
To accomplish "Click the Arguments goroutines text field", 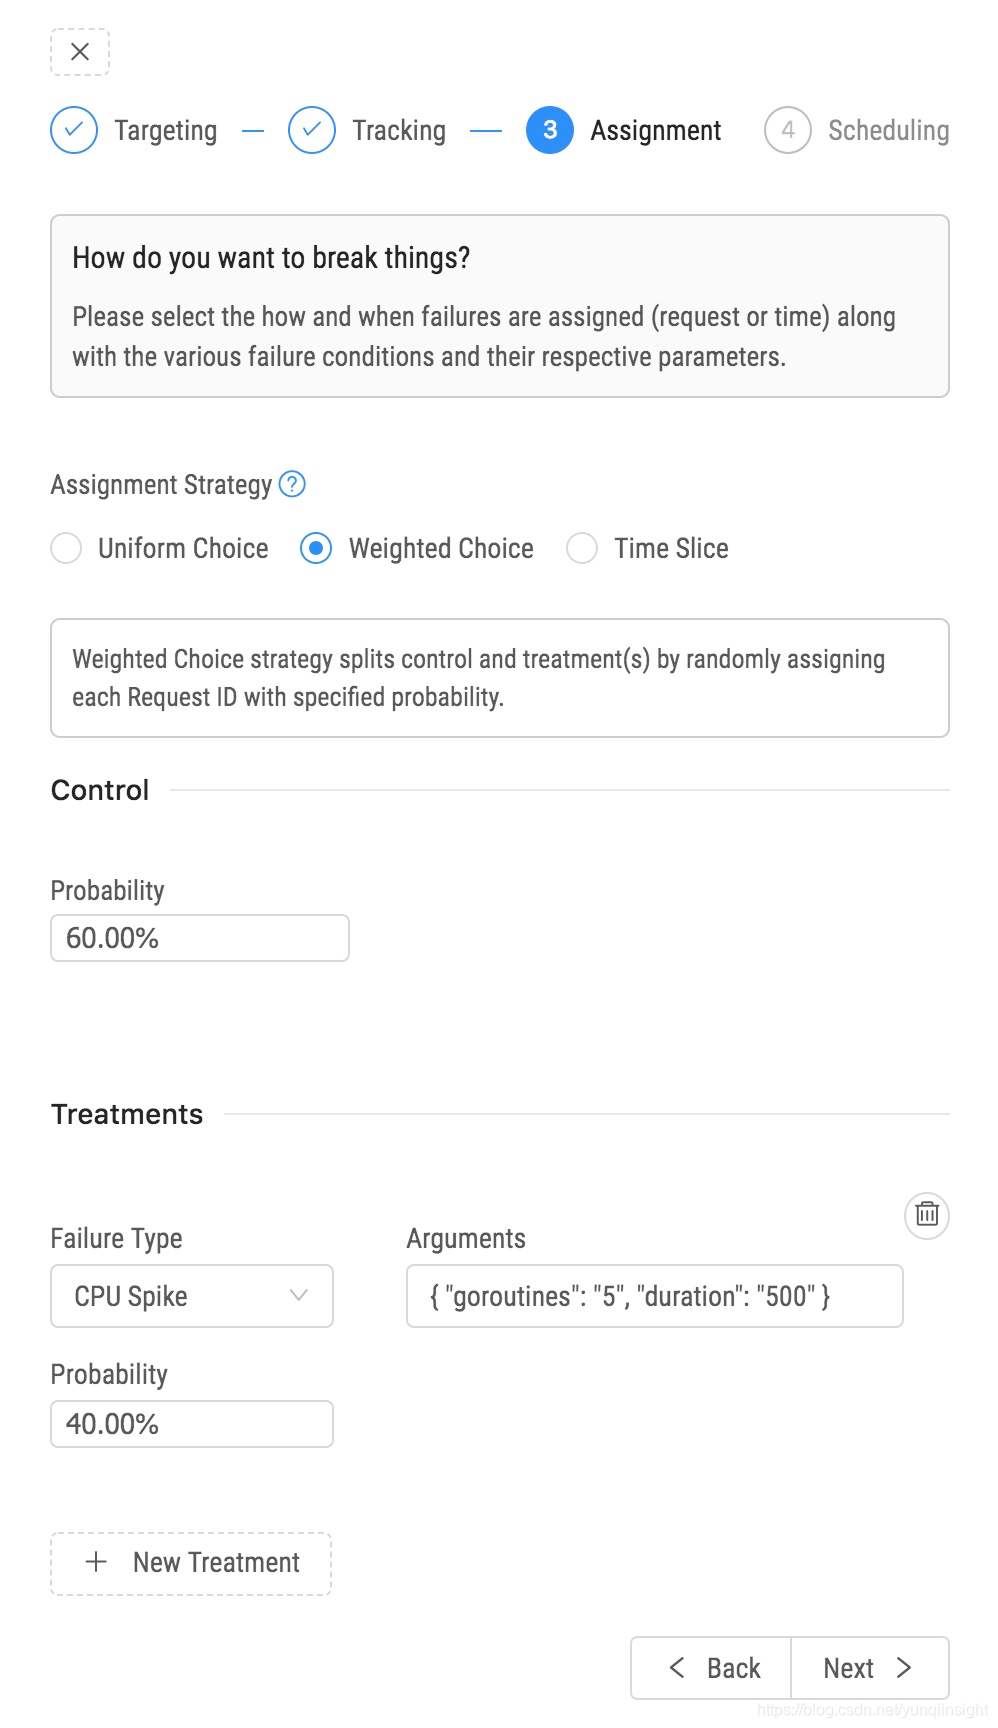I will (x=655, y=1296).
